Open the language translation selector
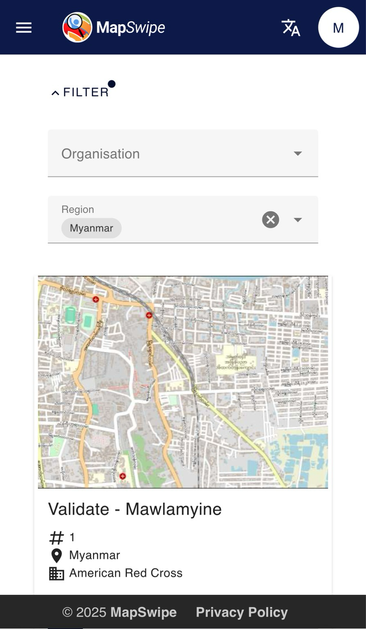Image resolution: width=366 pixels, height=629 pixels. pos(291,28)
